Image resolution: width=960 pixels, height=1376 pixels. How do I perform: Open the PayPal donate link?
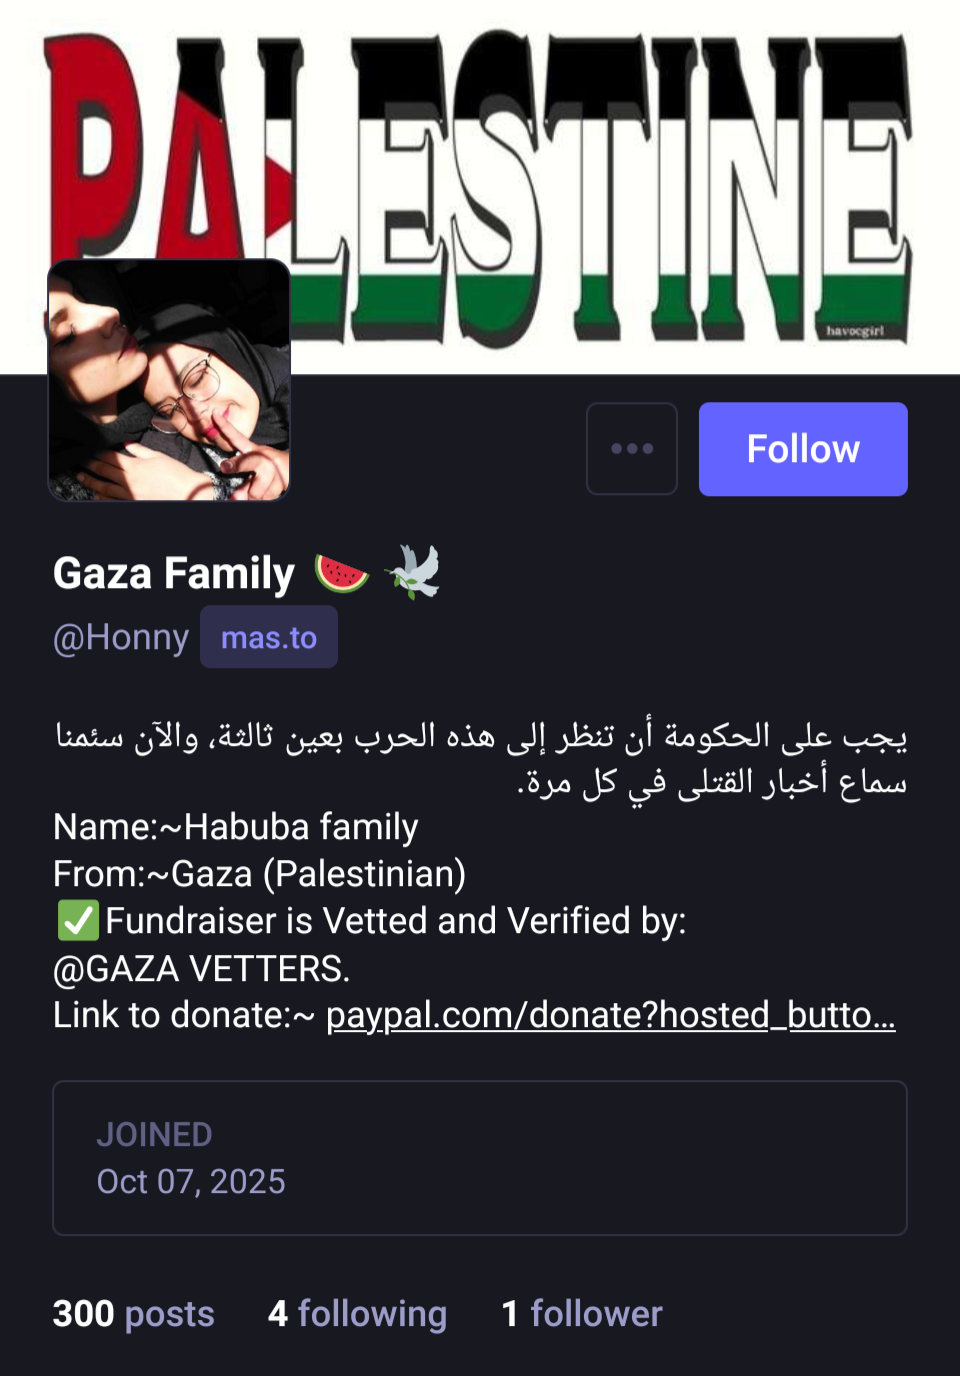tap(610, 1015)
